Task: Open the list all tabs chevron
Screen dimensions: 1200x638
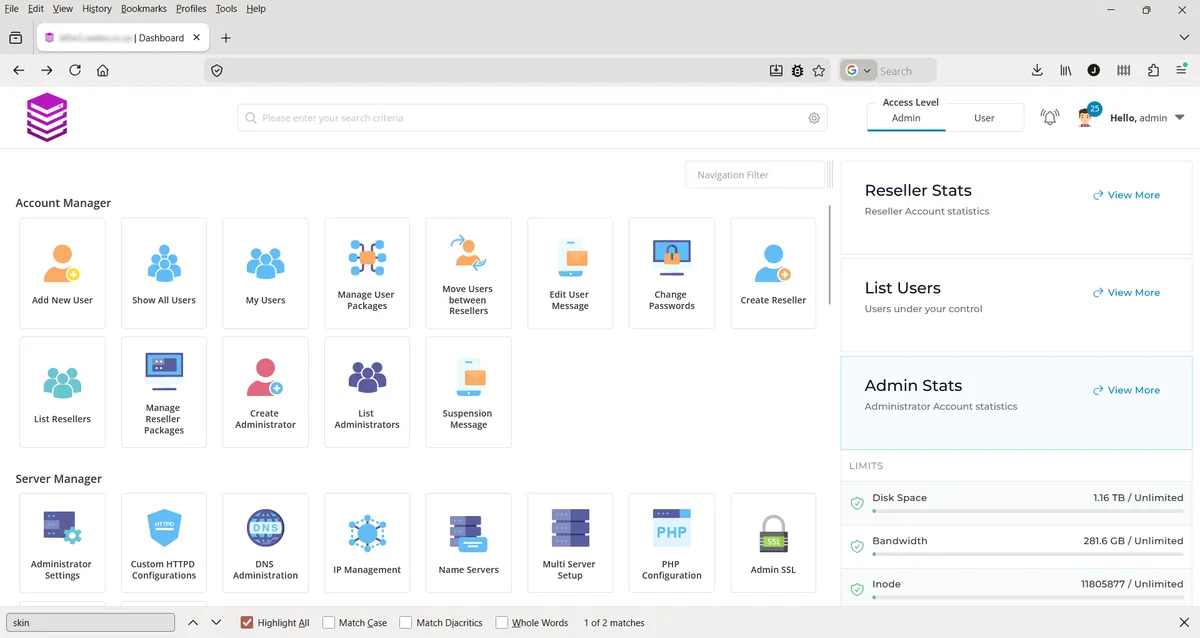Action: tap(1183, 38)
